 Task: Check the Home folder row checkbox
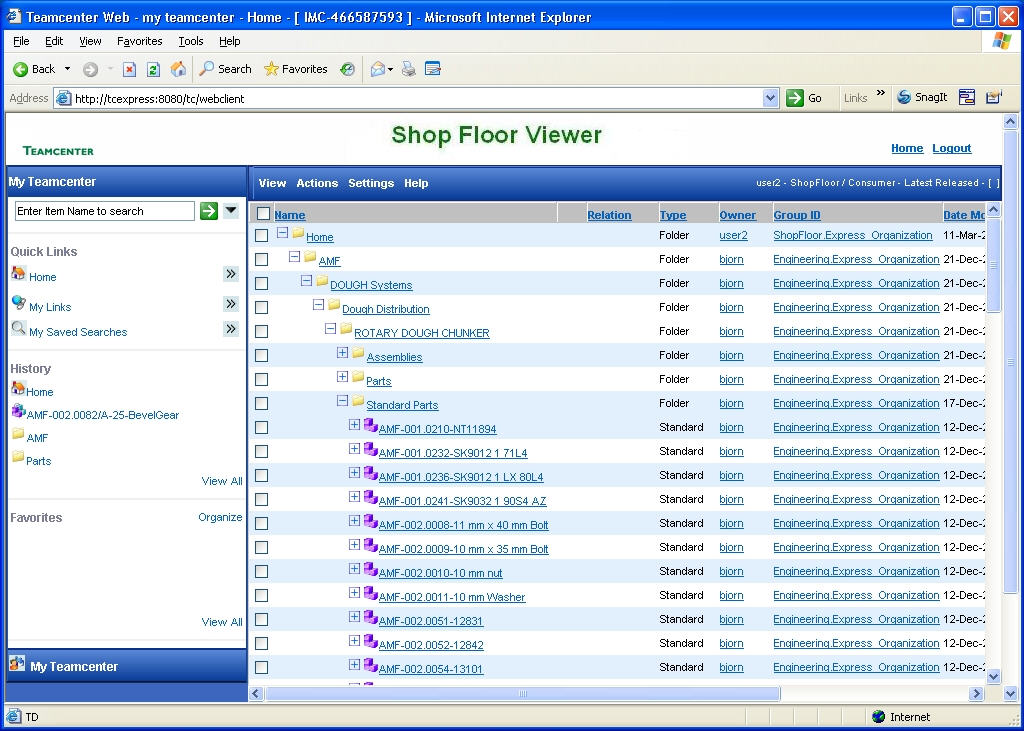(x=261, y=235)
